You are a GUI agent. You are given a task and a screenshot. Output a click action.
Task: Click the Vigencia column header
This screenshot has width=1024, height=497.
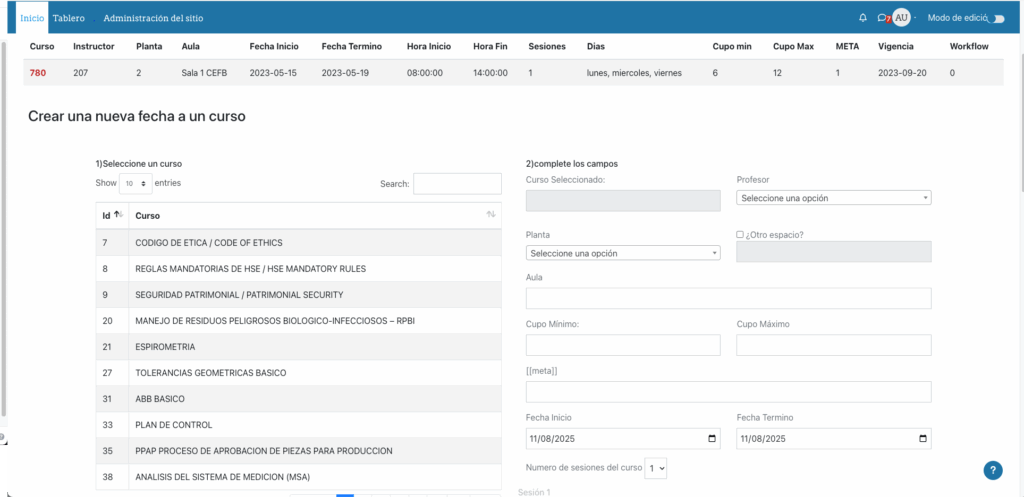pos(896,46)
